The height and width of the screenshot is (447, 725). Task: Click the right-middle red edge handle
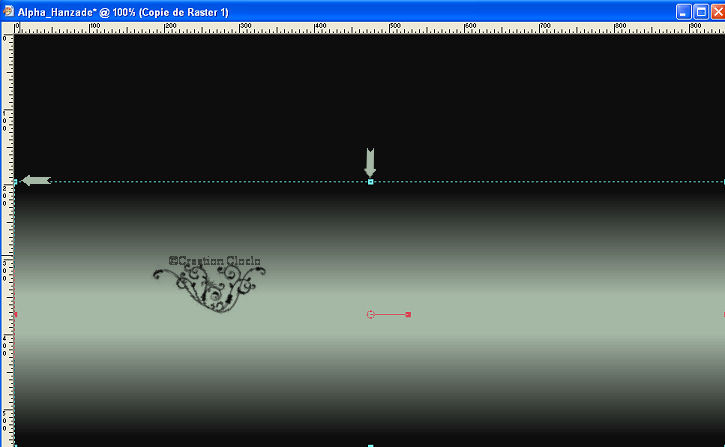pos(722,314)
